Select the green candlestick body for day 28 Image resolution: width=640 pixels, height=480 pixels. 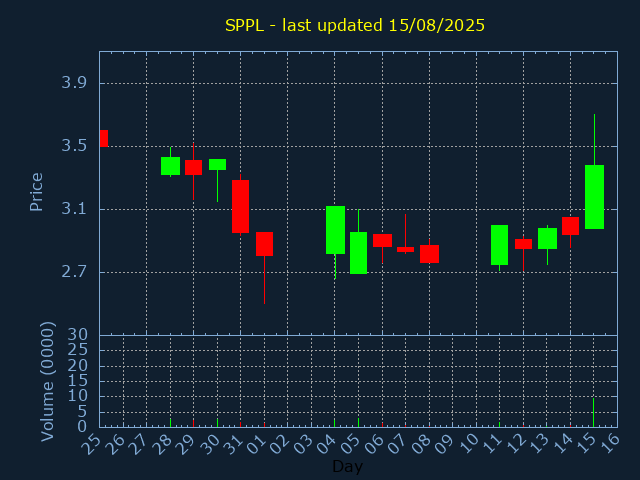pos(171,166)
